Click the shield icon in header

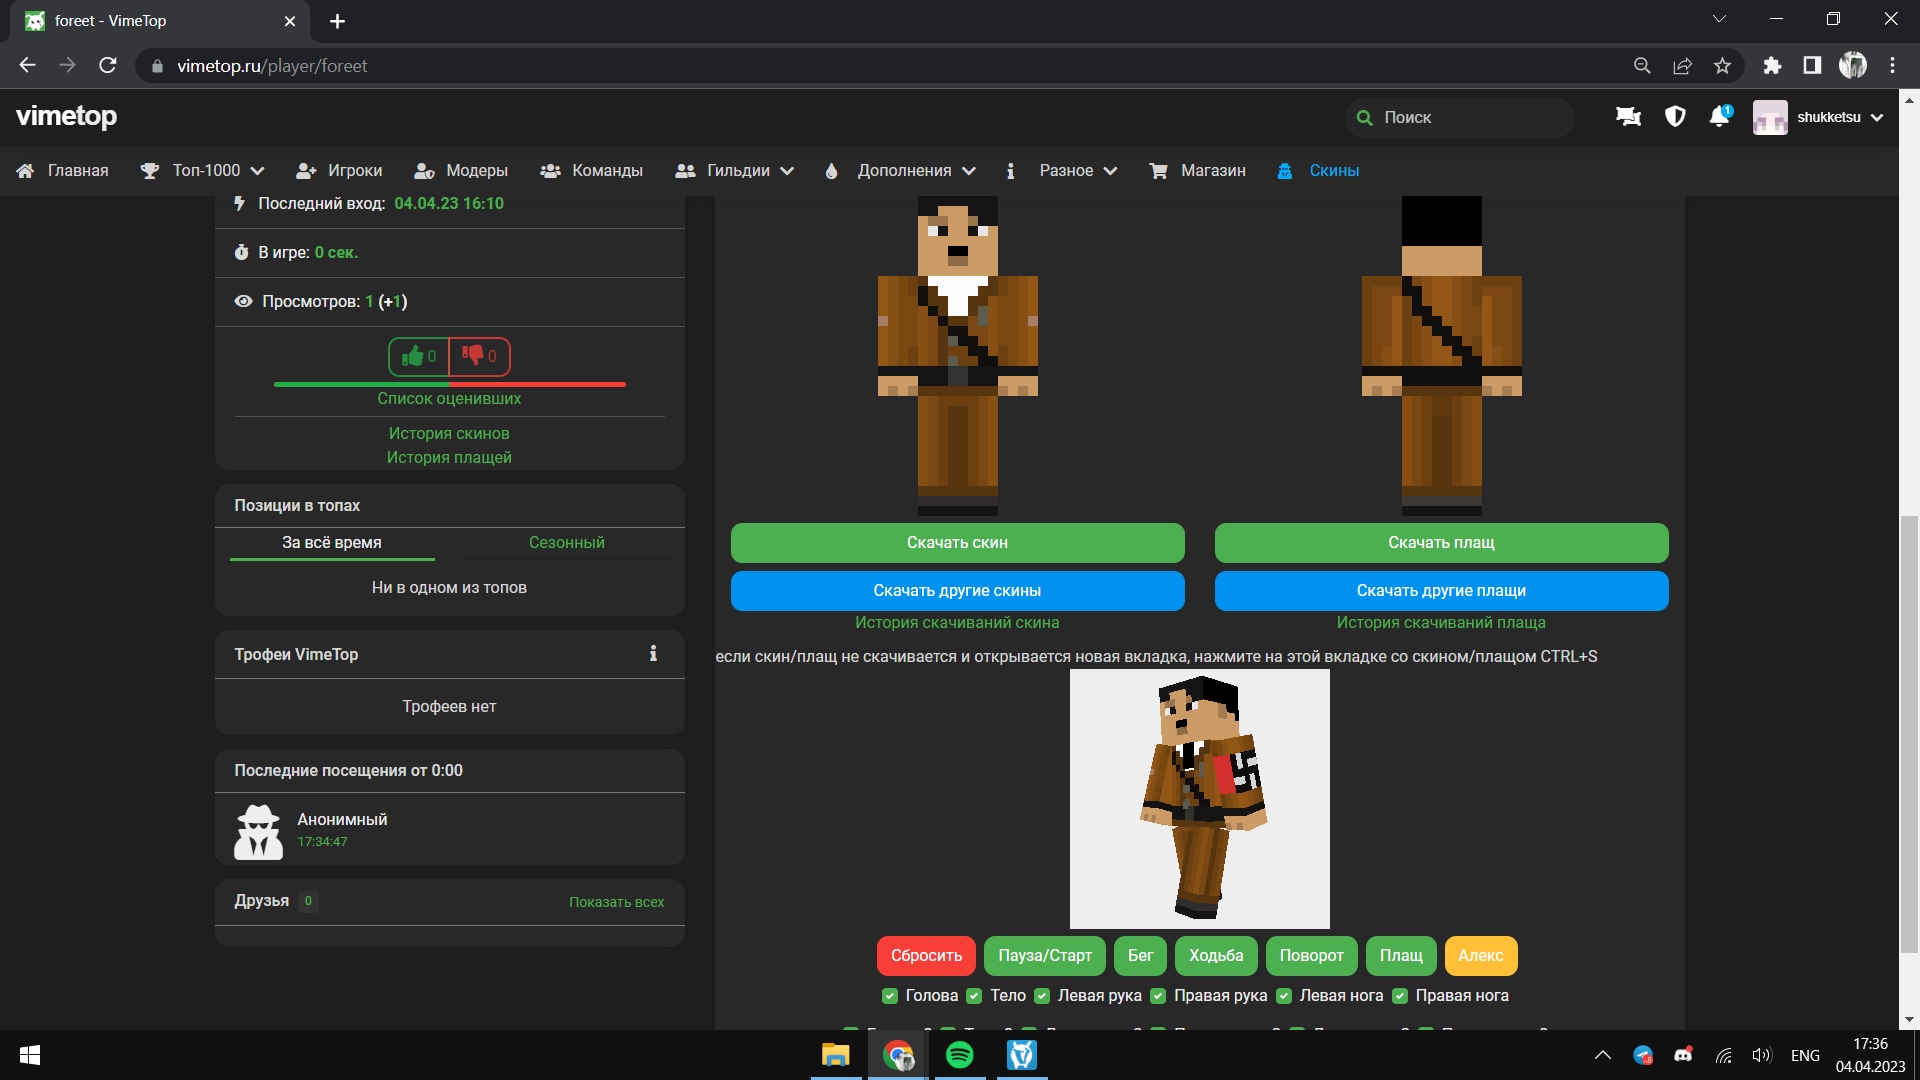click(1675, 117)
